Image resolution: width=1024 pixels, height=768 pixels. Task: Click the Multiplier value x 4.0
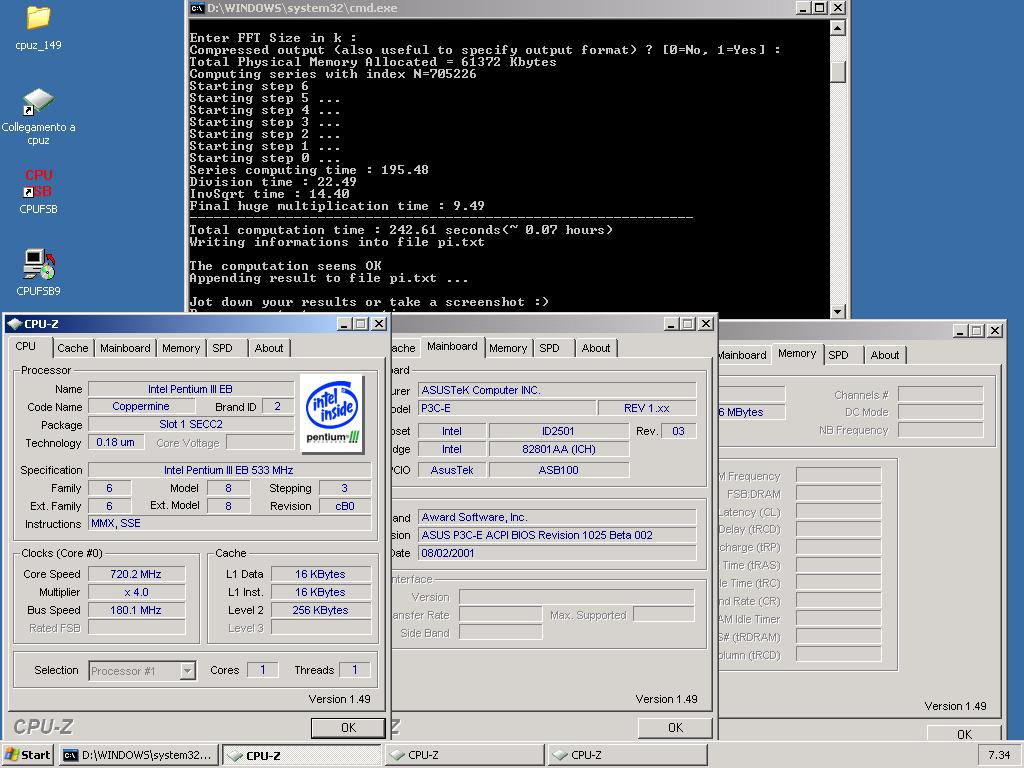coord(136,592)
